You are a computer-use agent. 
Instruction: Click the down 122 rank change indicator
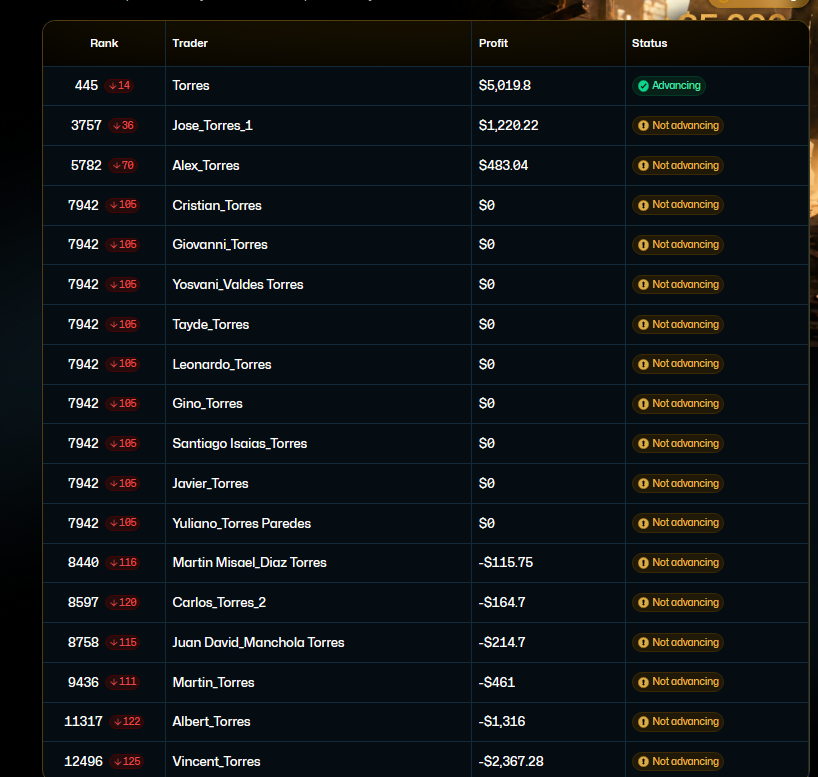(127, 722)
